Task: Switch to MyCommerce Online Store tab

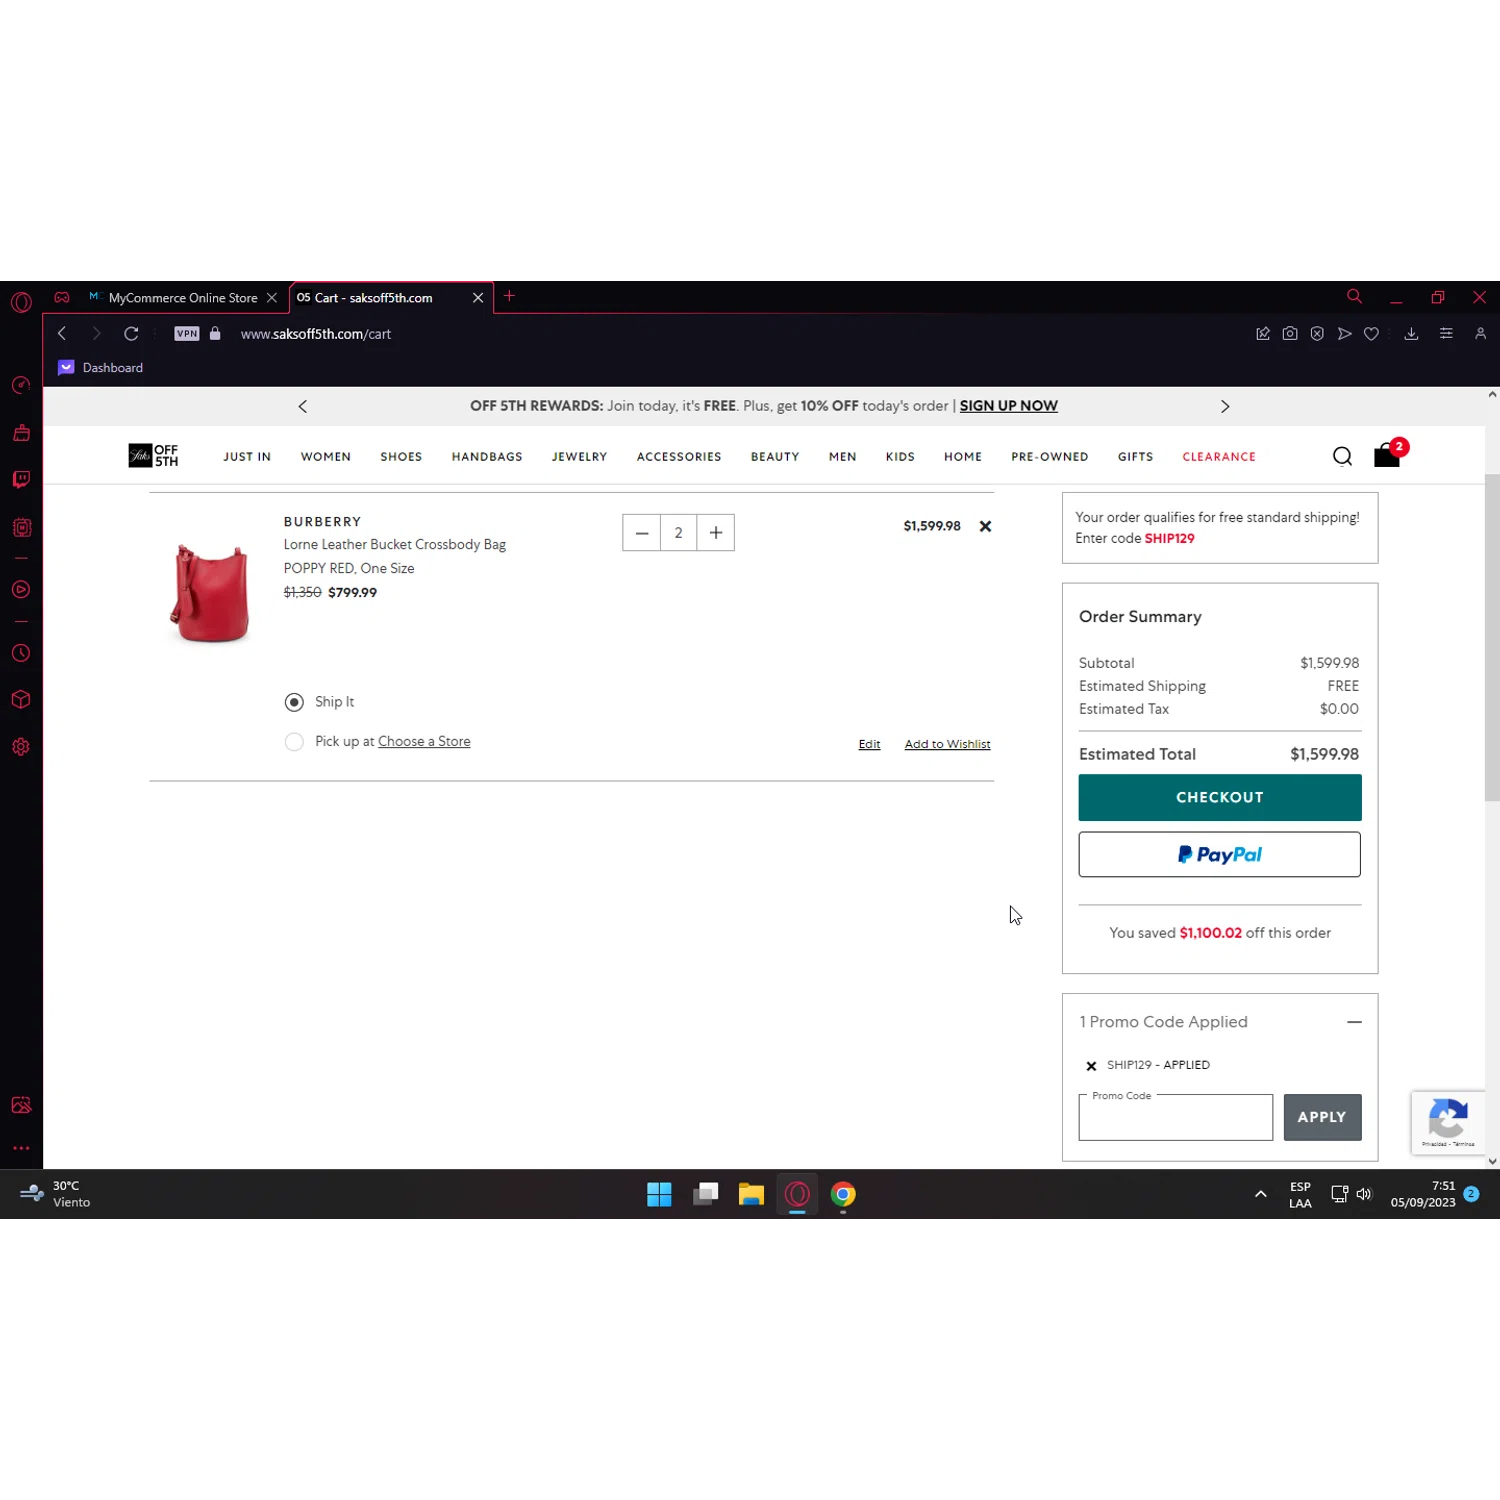Action: click(181, 298)
